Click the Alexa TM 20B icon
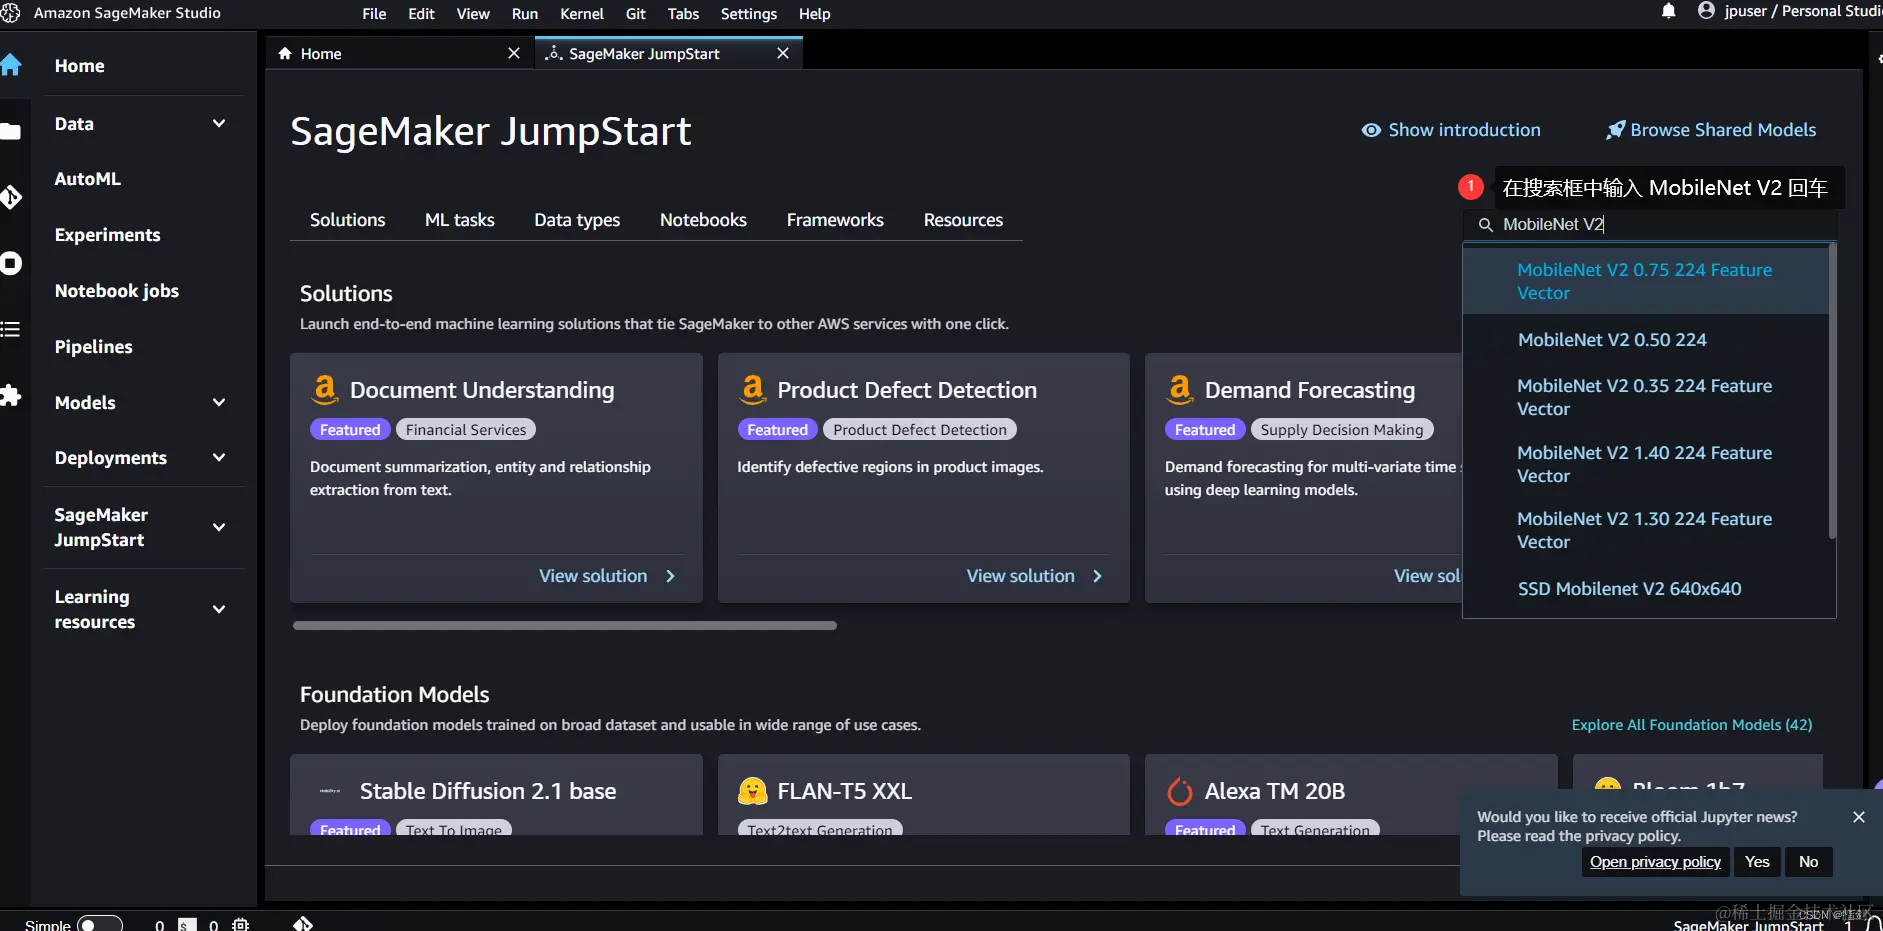 click(1180, 791)
